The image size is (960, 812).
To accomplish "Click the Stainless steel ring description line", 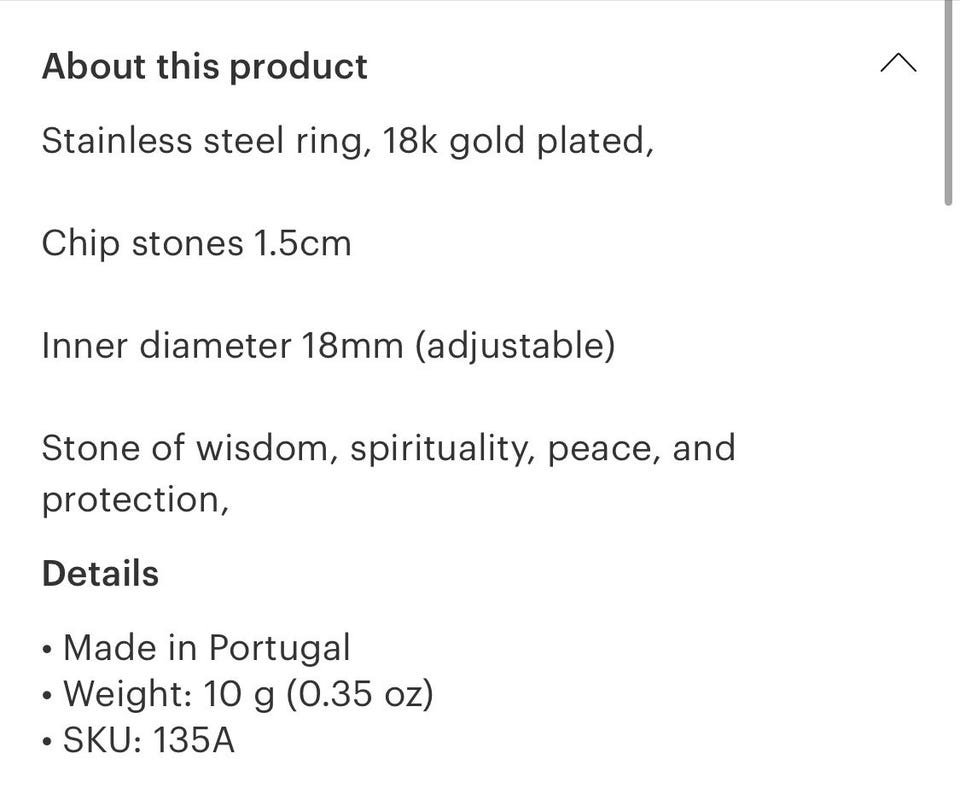I will [x=348, y=141].
